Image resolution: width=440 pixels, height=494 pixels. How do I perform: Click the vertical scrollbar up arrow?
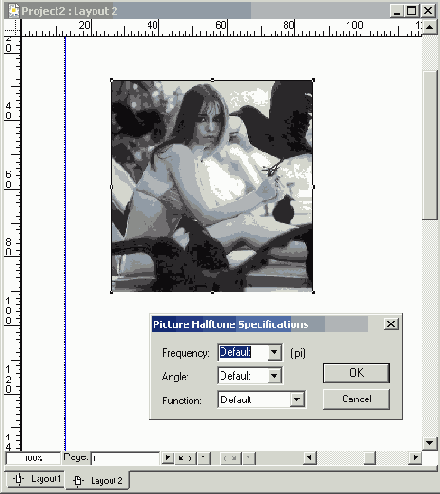pyautogui.click(x=430, y=27)
